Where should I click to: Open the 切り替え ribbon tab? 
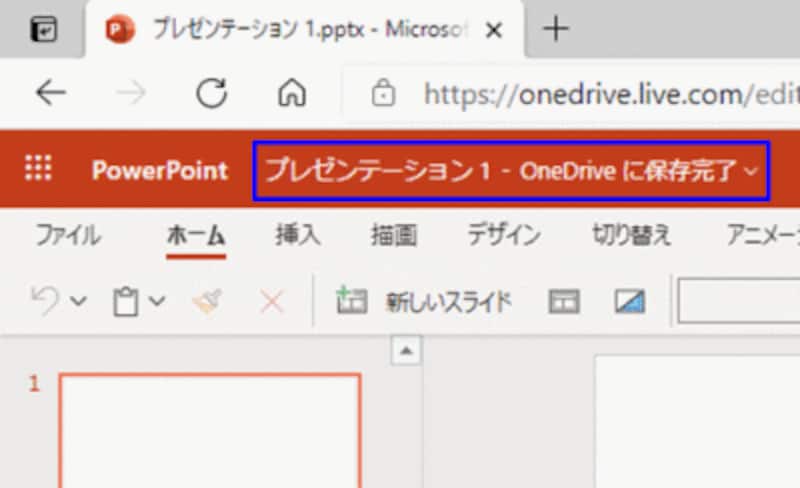click(x=631, y=235)
